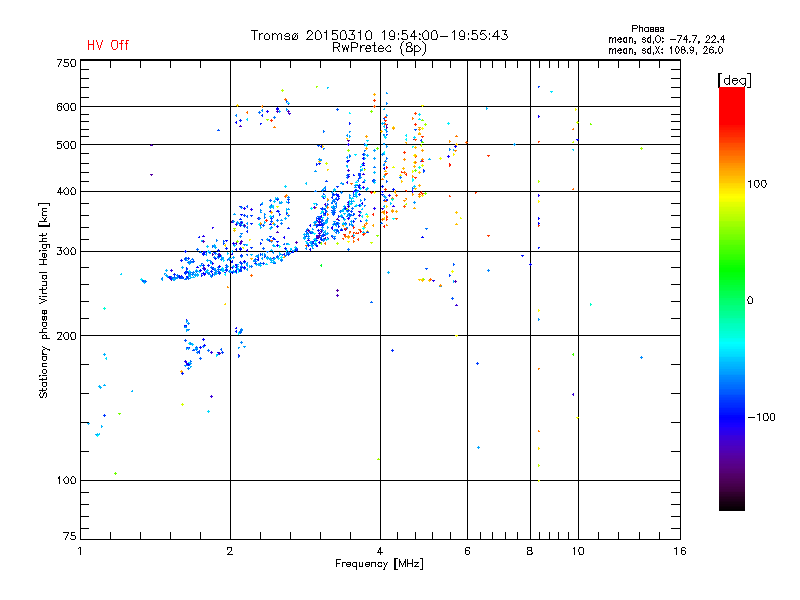Click the red HV Off status label

(x=108, y=45)
